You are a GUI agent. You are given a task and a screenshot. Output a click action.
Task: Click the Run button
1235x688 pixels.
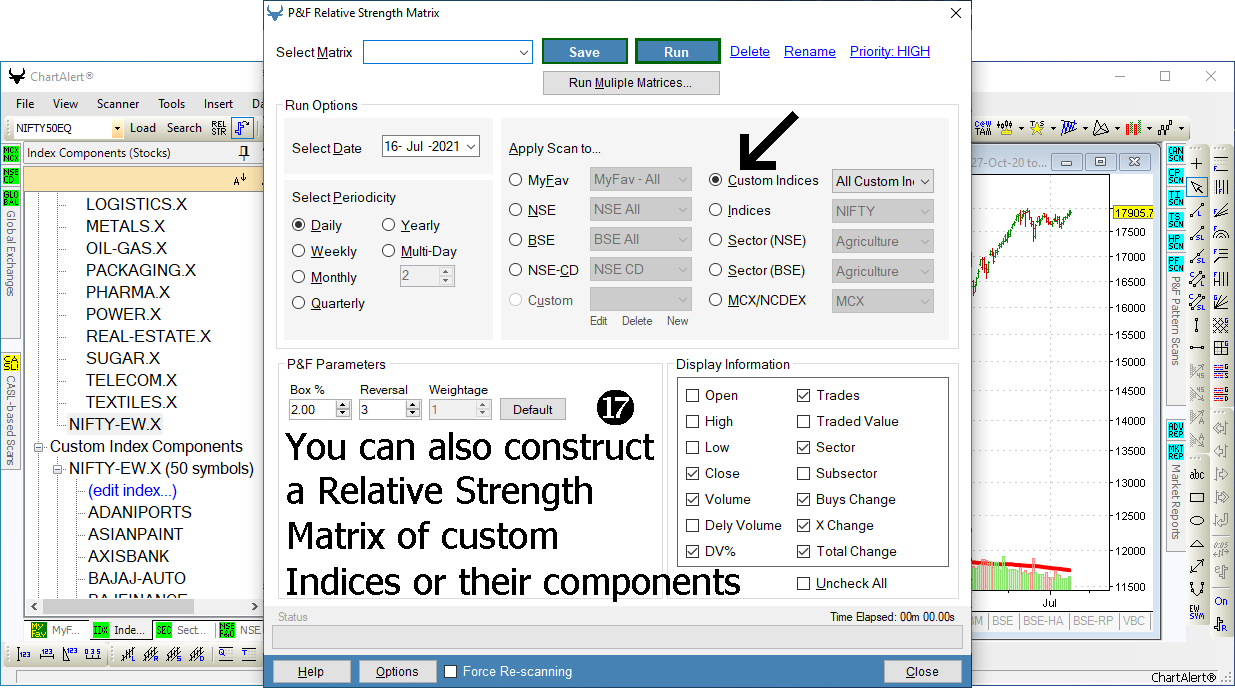677,52
